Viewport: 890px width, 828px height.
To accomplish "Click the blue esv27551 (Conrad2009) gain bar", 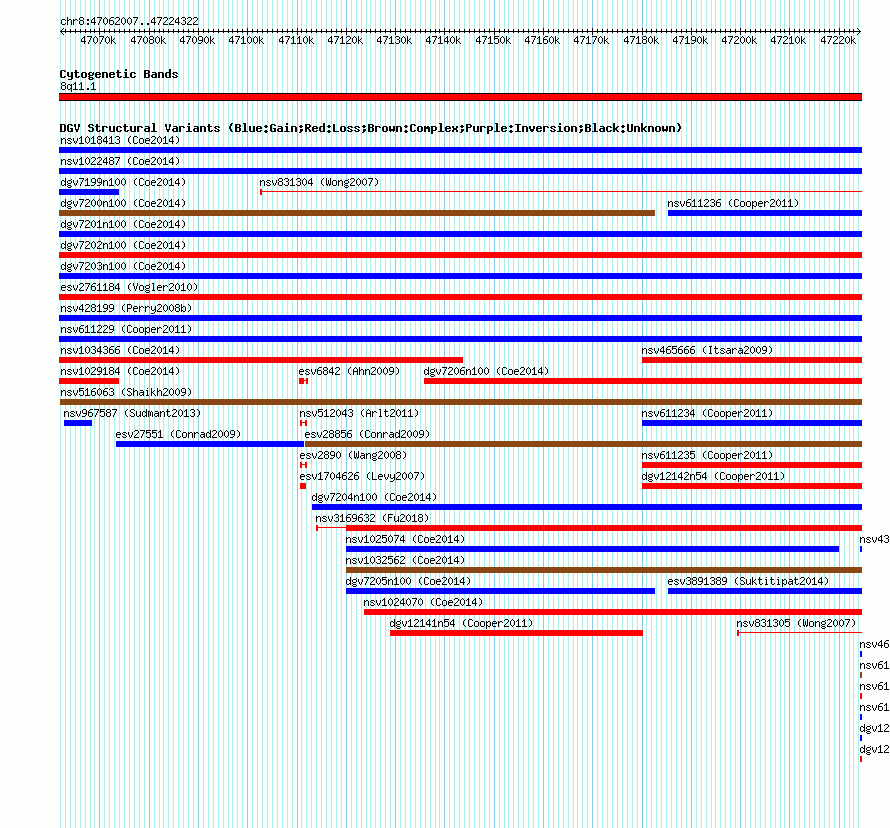I will point(210,444).
